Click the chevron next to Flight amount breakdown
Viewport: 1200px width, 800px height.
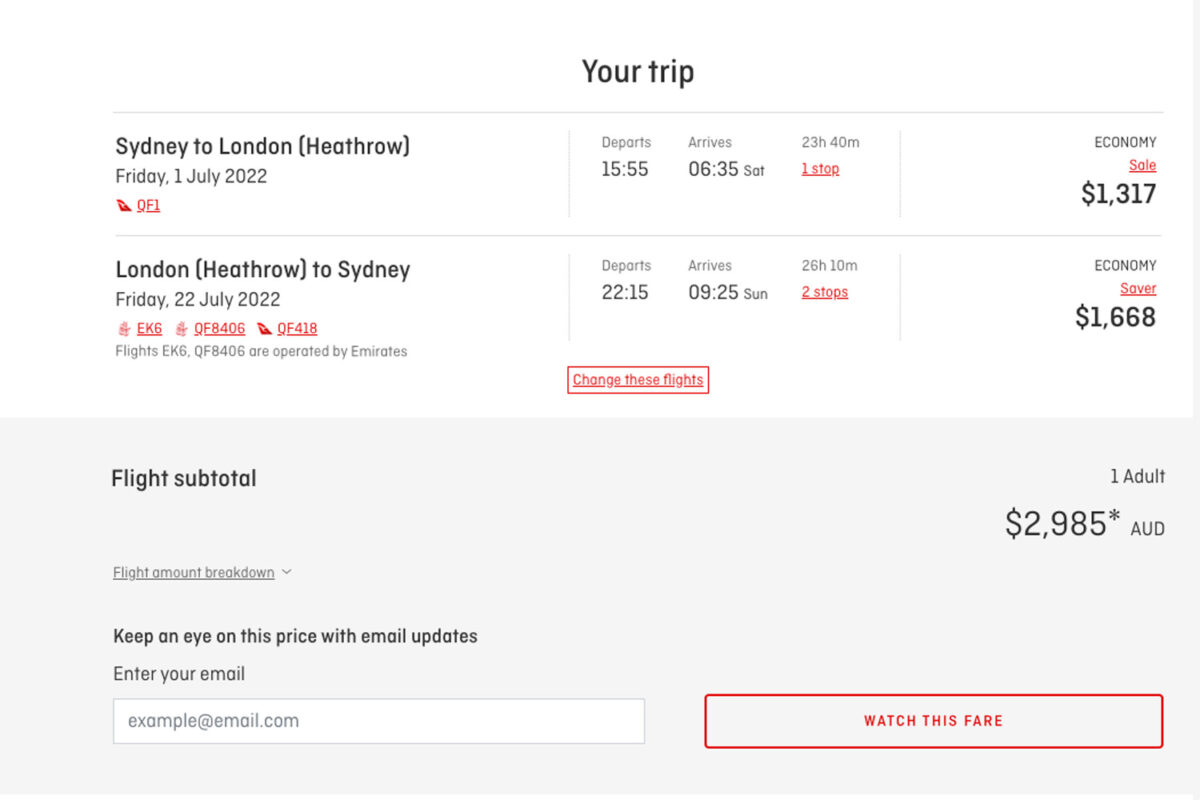coord(286,572)
